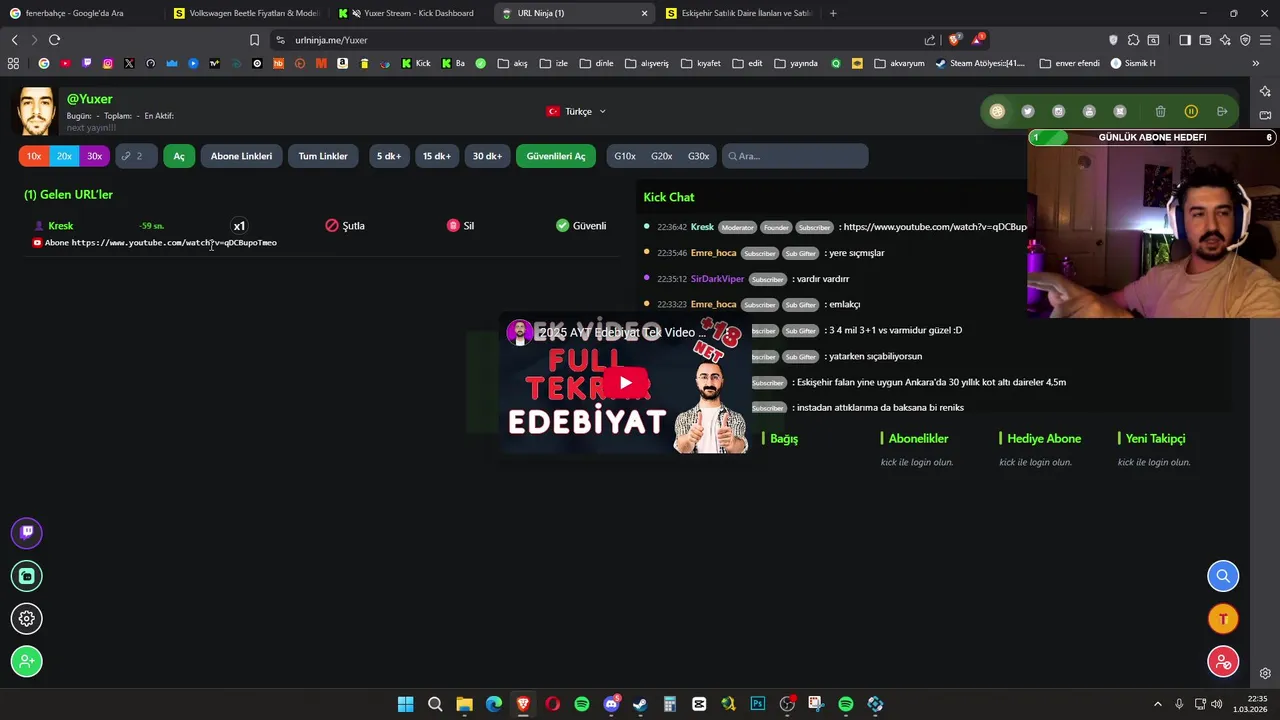The width and height of the screenshot is (1280, 720).
Task: Click the blue magnifier floating button
Action: 1223,576
